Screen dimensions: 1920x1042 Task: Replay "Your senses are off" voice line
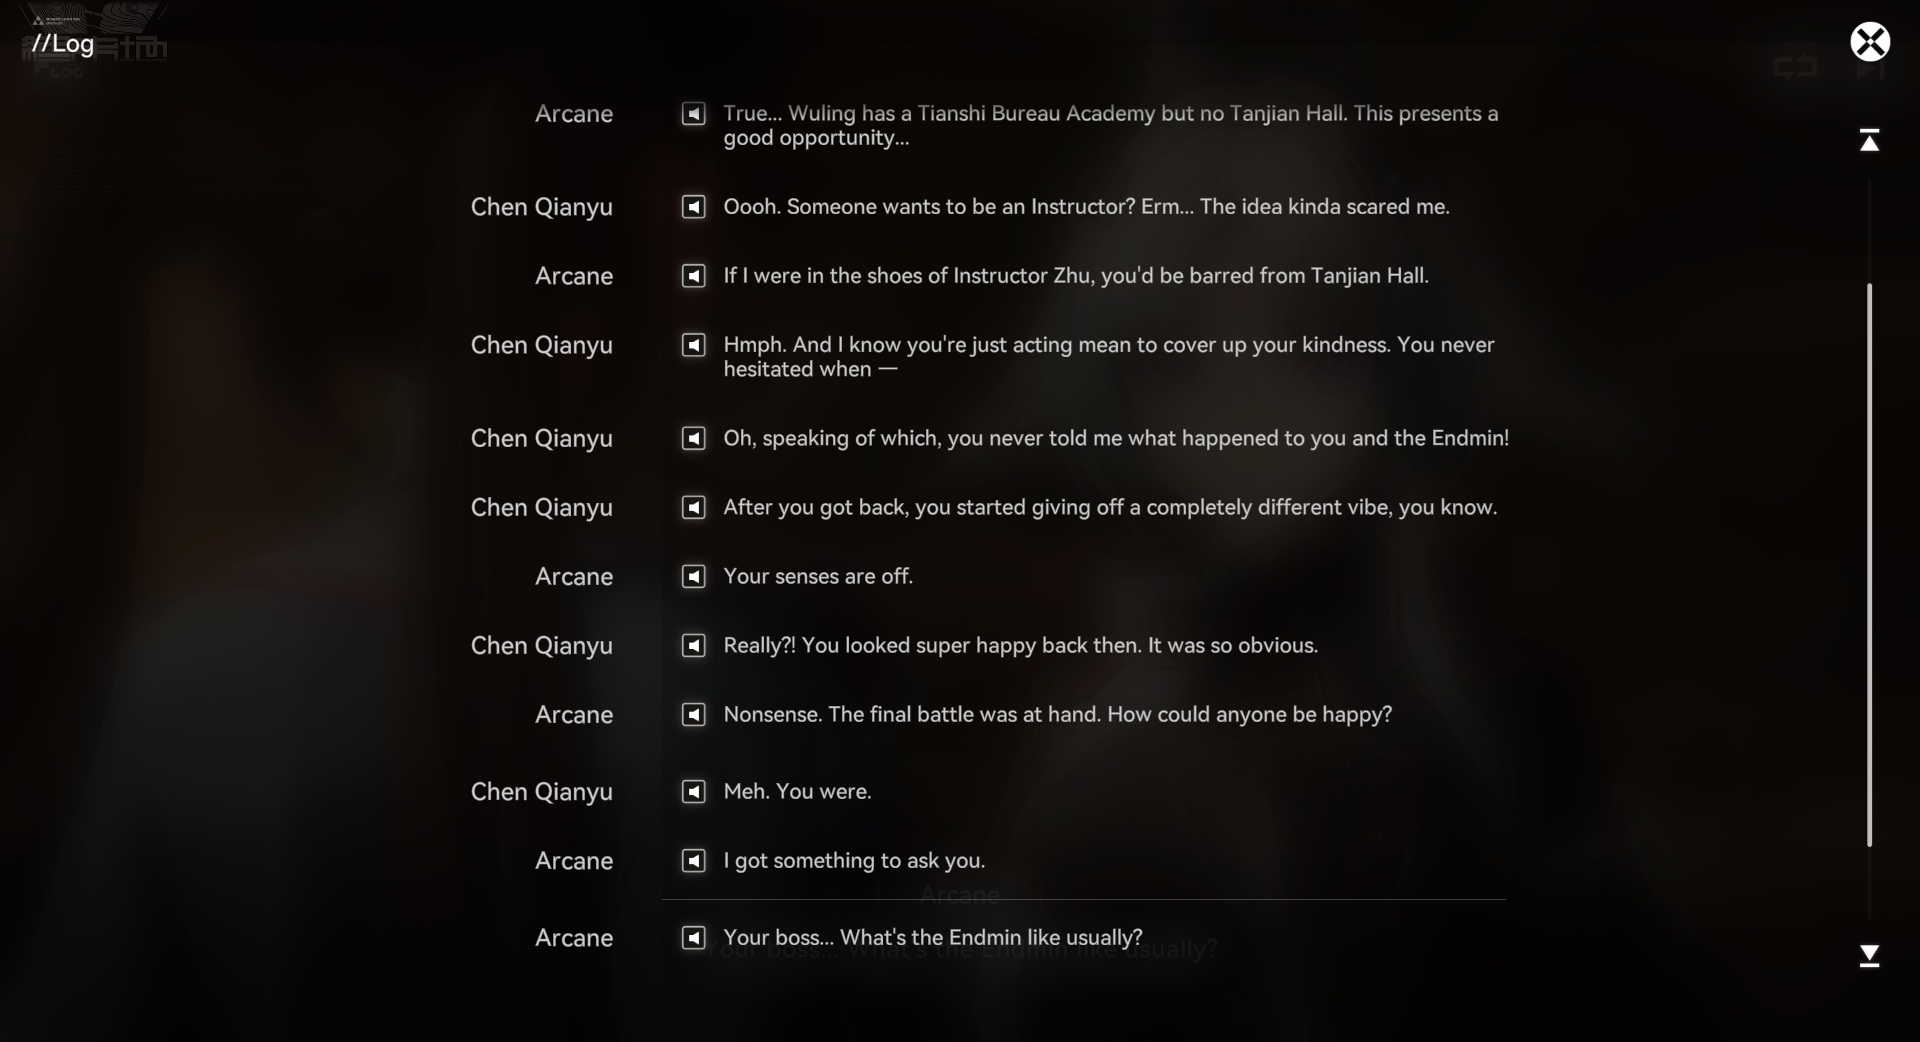point(693,576)
